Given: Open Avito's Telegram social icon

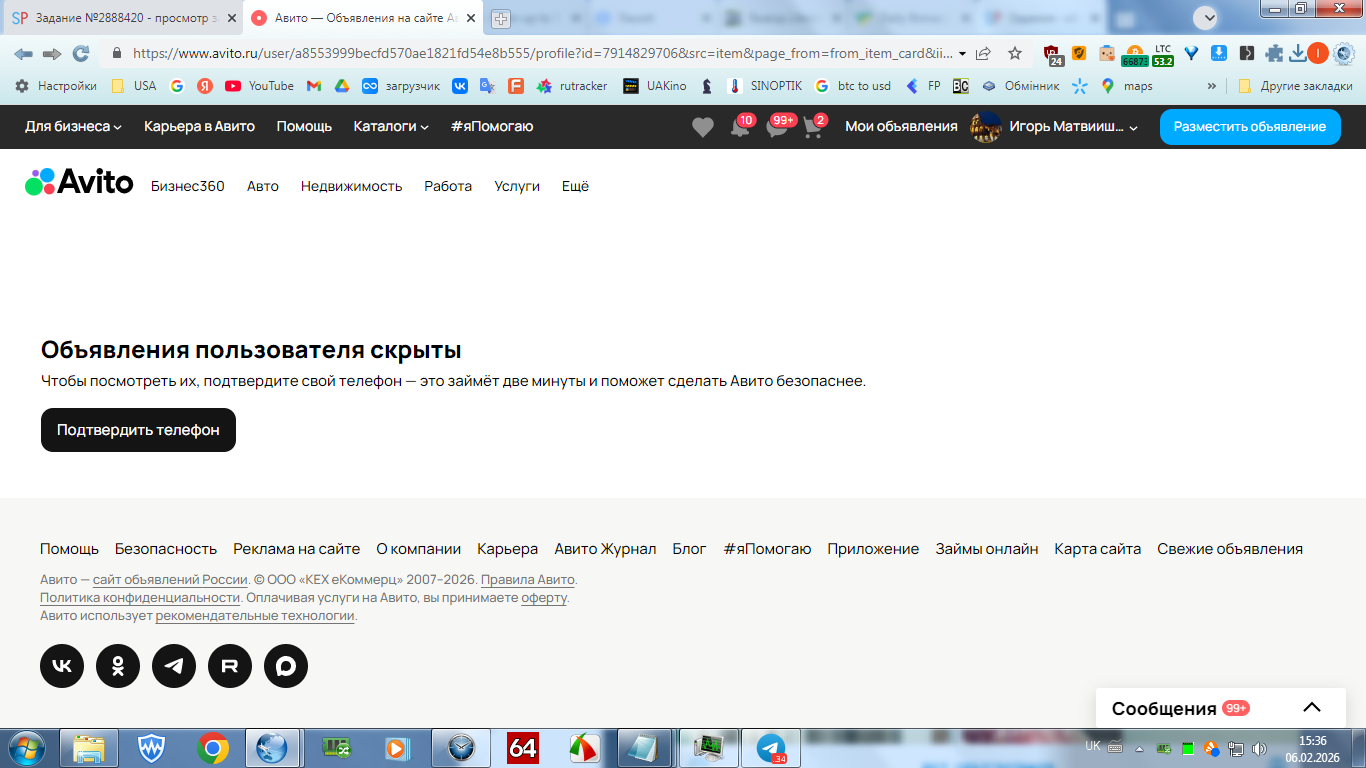Looking at the screenshot, I should [x=174, y=666].
